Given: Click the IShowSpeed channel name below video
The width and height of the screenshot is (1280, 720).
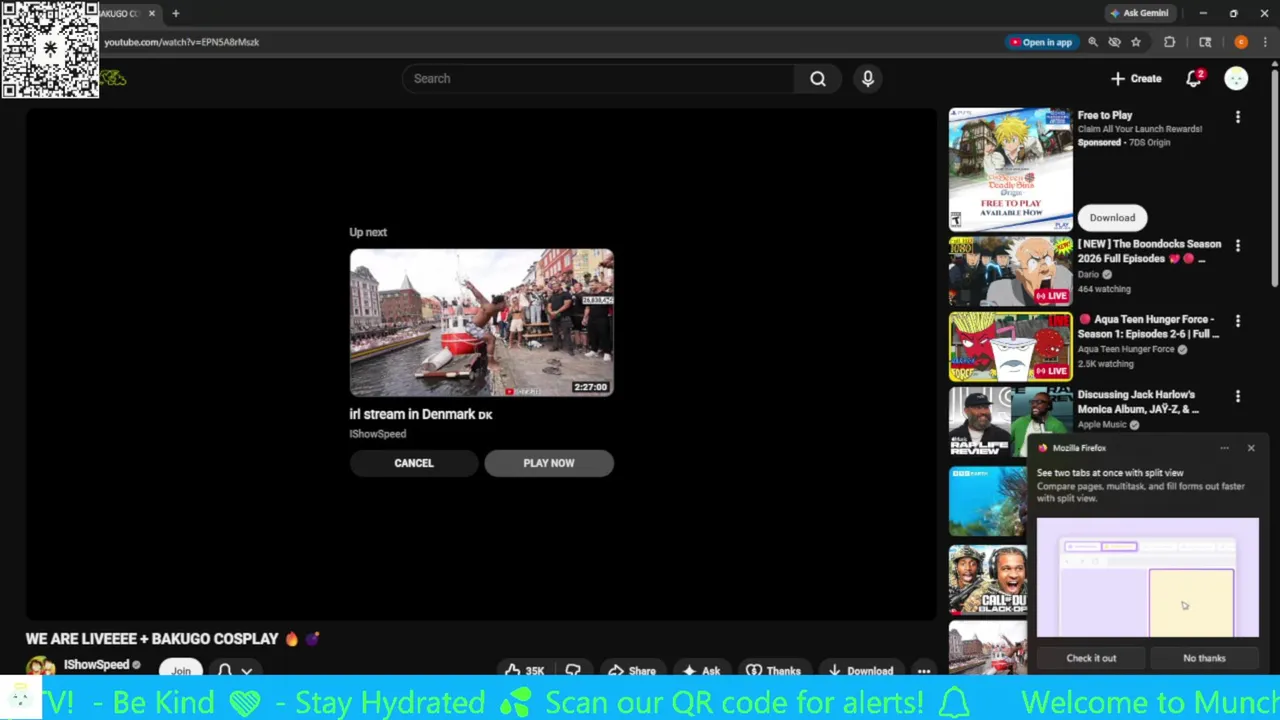Looking at the screenshot, I should tap(96, 665).
